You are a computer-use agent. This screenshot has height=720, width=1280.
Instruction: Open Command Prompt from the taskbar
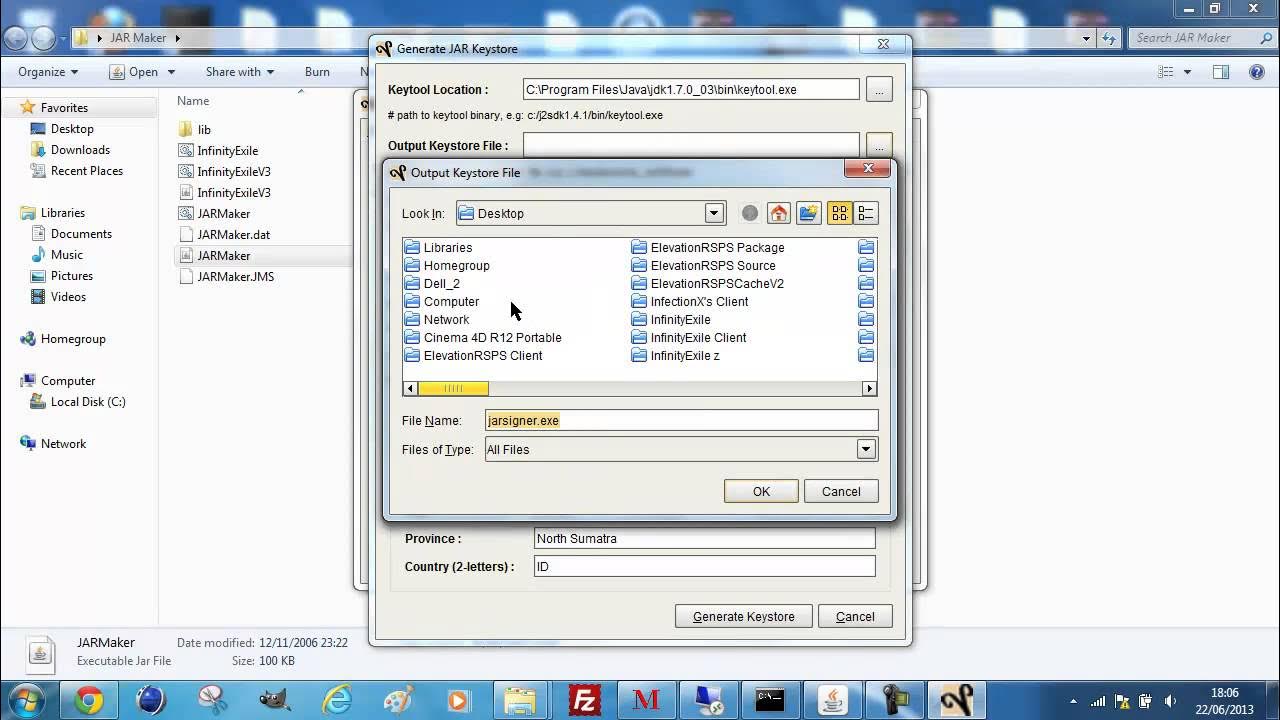click(769, 700)
